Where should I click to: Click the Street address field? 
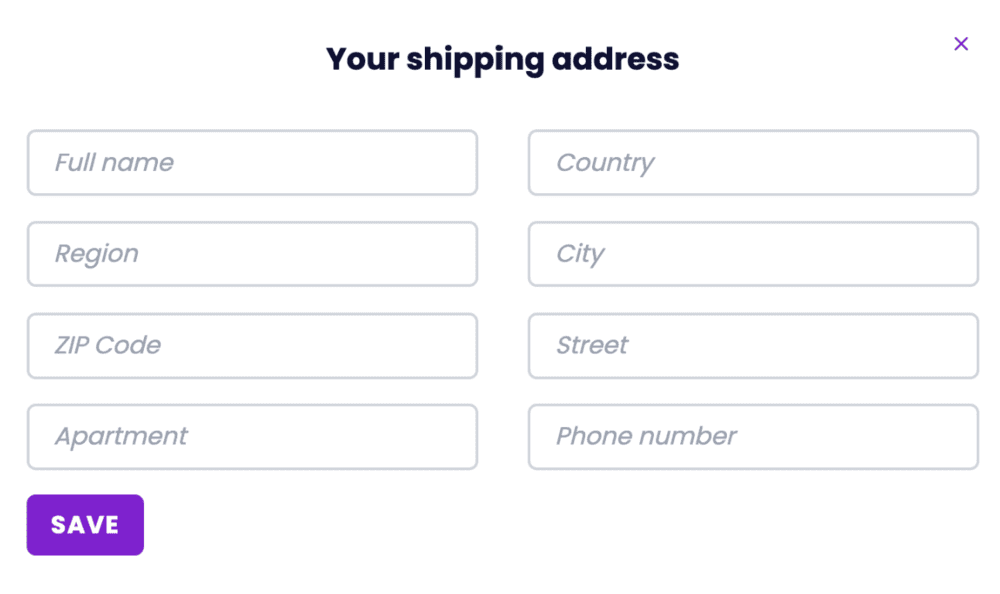[753, 346]
